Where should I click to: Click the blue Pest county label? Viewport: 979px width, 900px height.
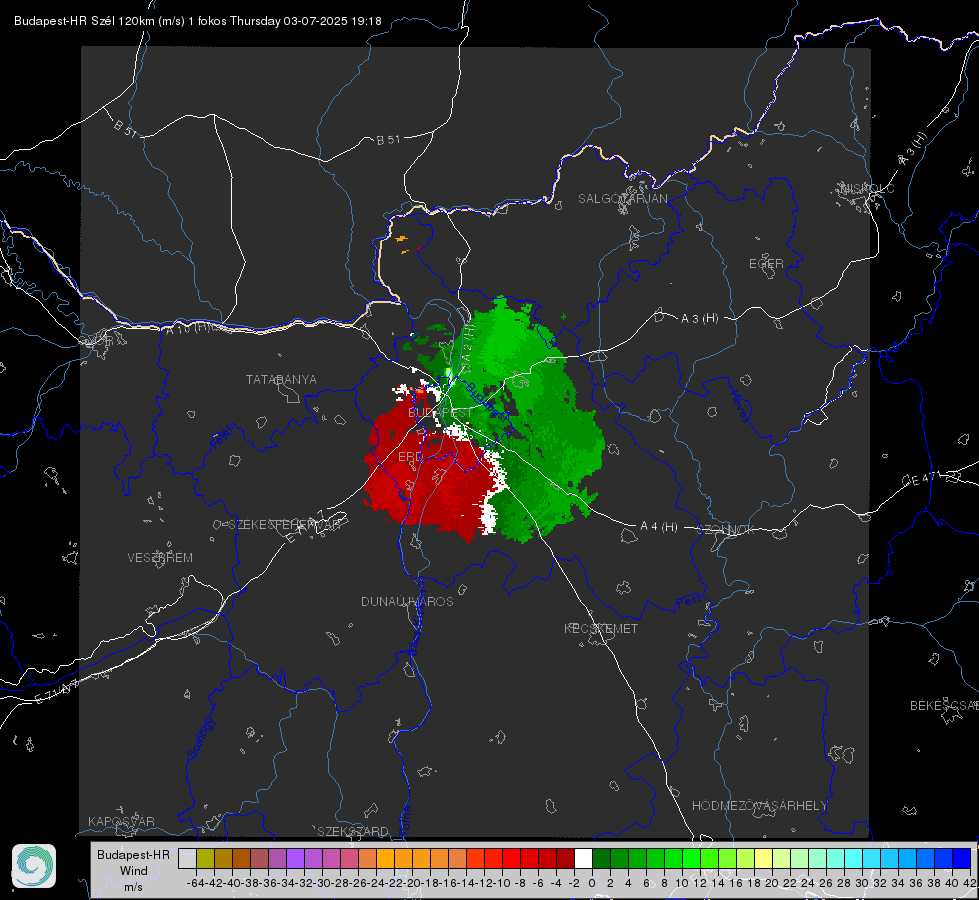[688, 602]
